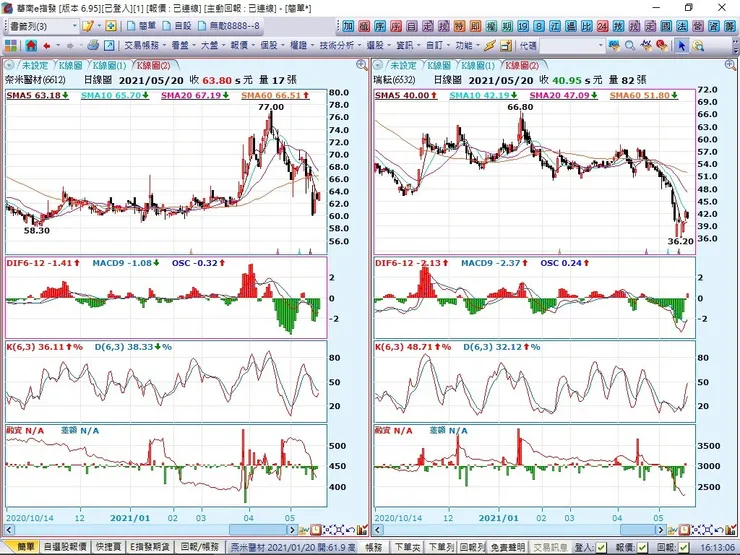Screen dimensions: 740x555
Task: Click the red back arrow
Action: point(47,46)
